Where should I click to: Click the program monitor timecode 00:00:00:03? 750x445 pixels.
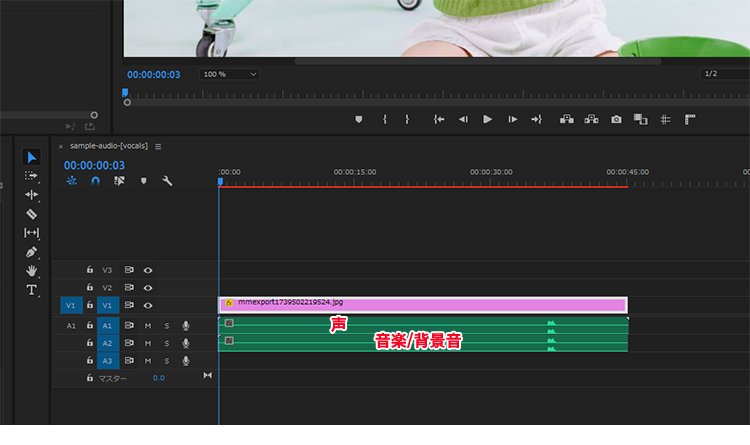(154, 75)
